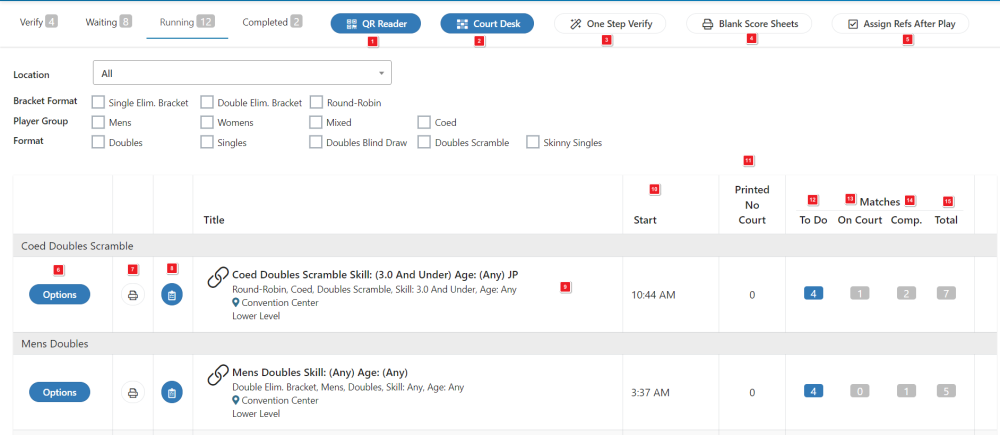The height and width of the screenshot is (435, 1000).
Task: Expand the Location dropdown
Action: pyautogui.click(x=242, y=73)
